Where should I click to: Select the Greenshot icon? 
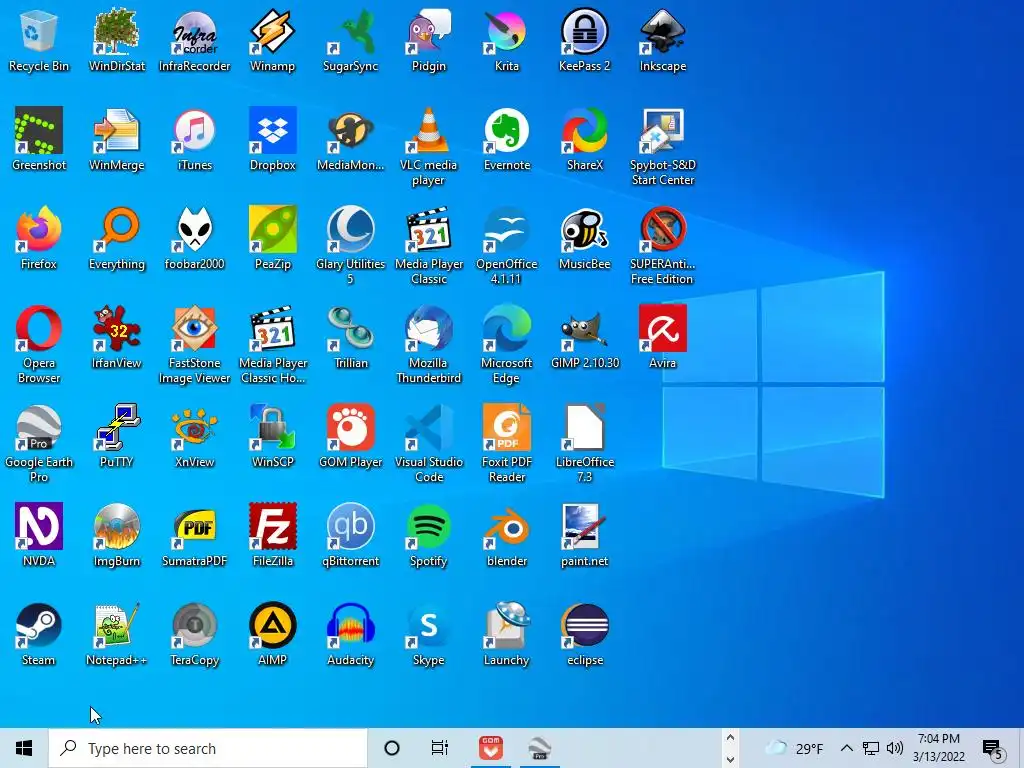(x=39, y=140)
